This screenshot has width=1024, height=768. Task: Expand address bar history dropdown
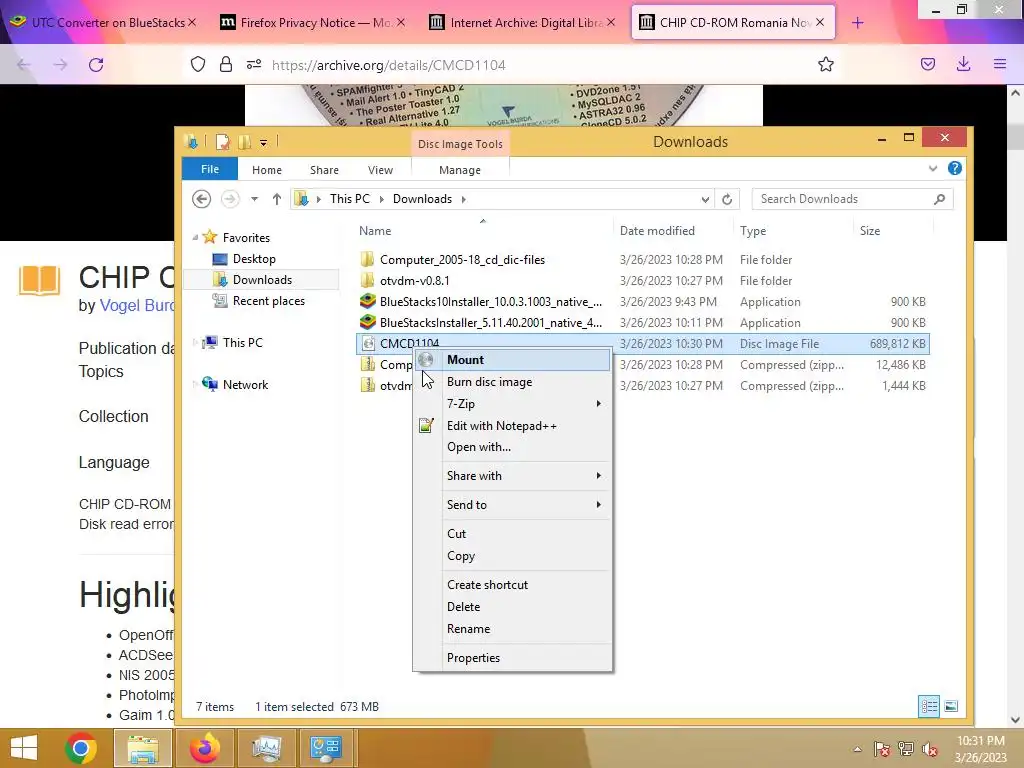705,199
